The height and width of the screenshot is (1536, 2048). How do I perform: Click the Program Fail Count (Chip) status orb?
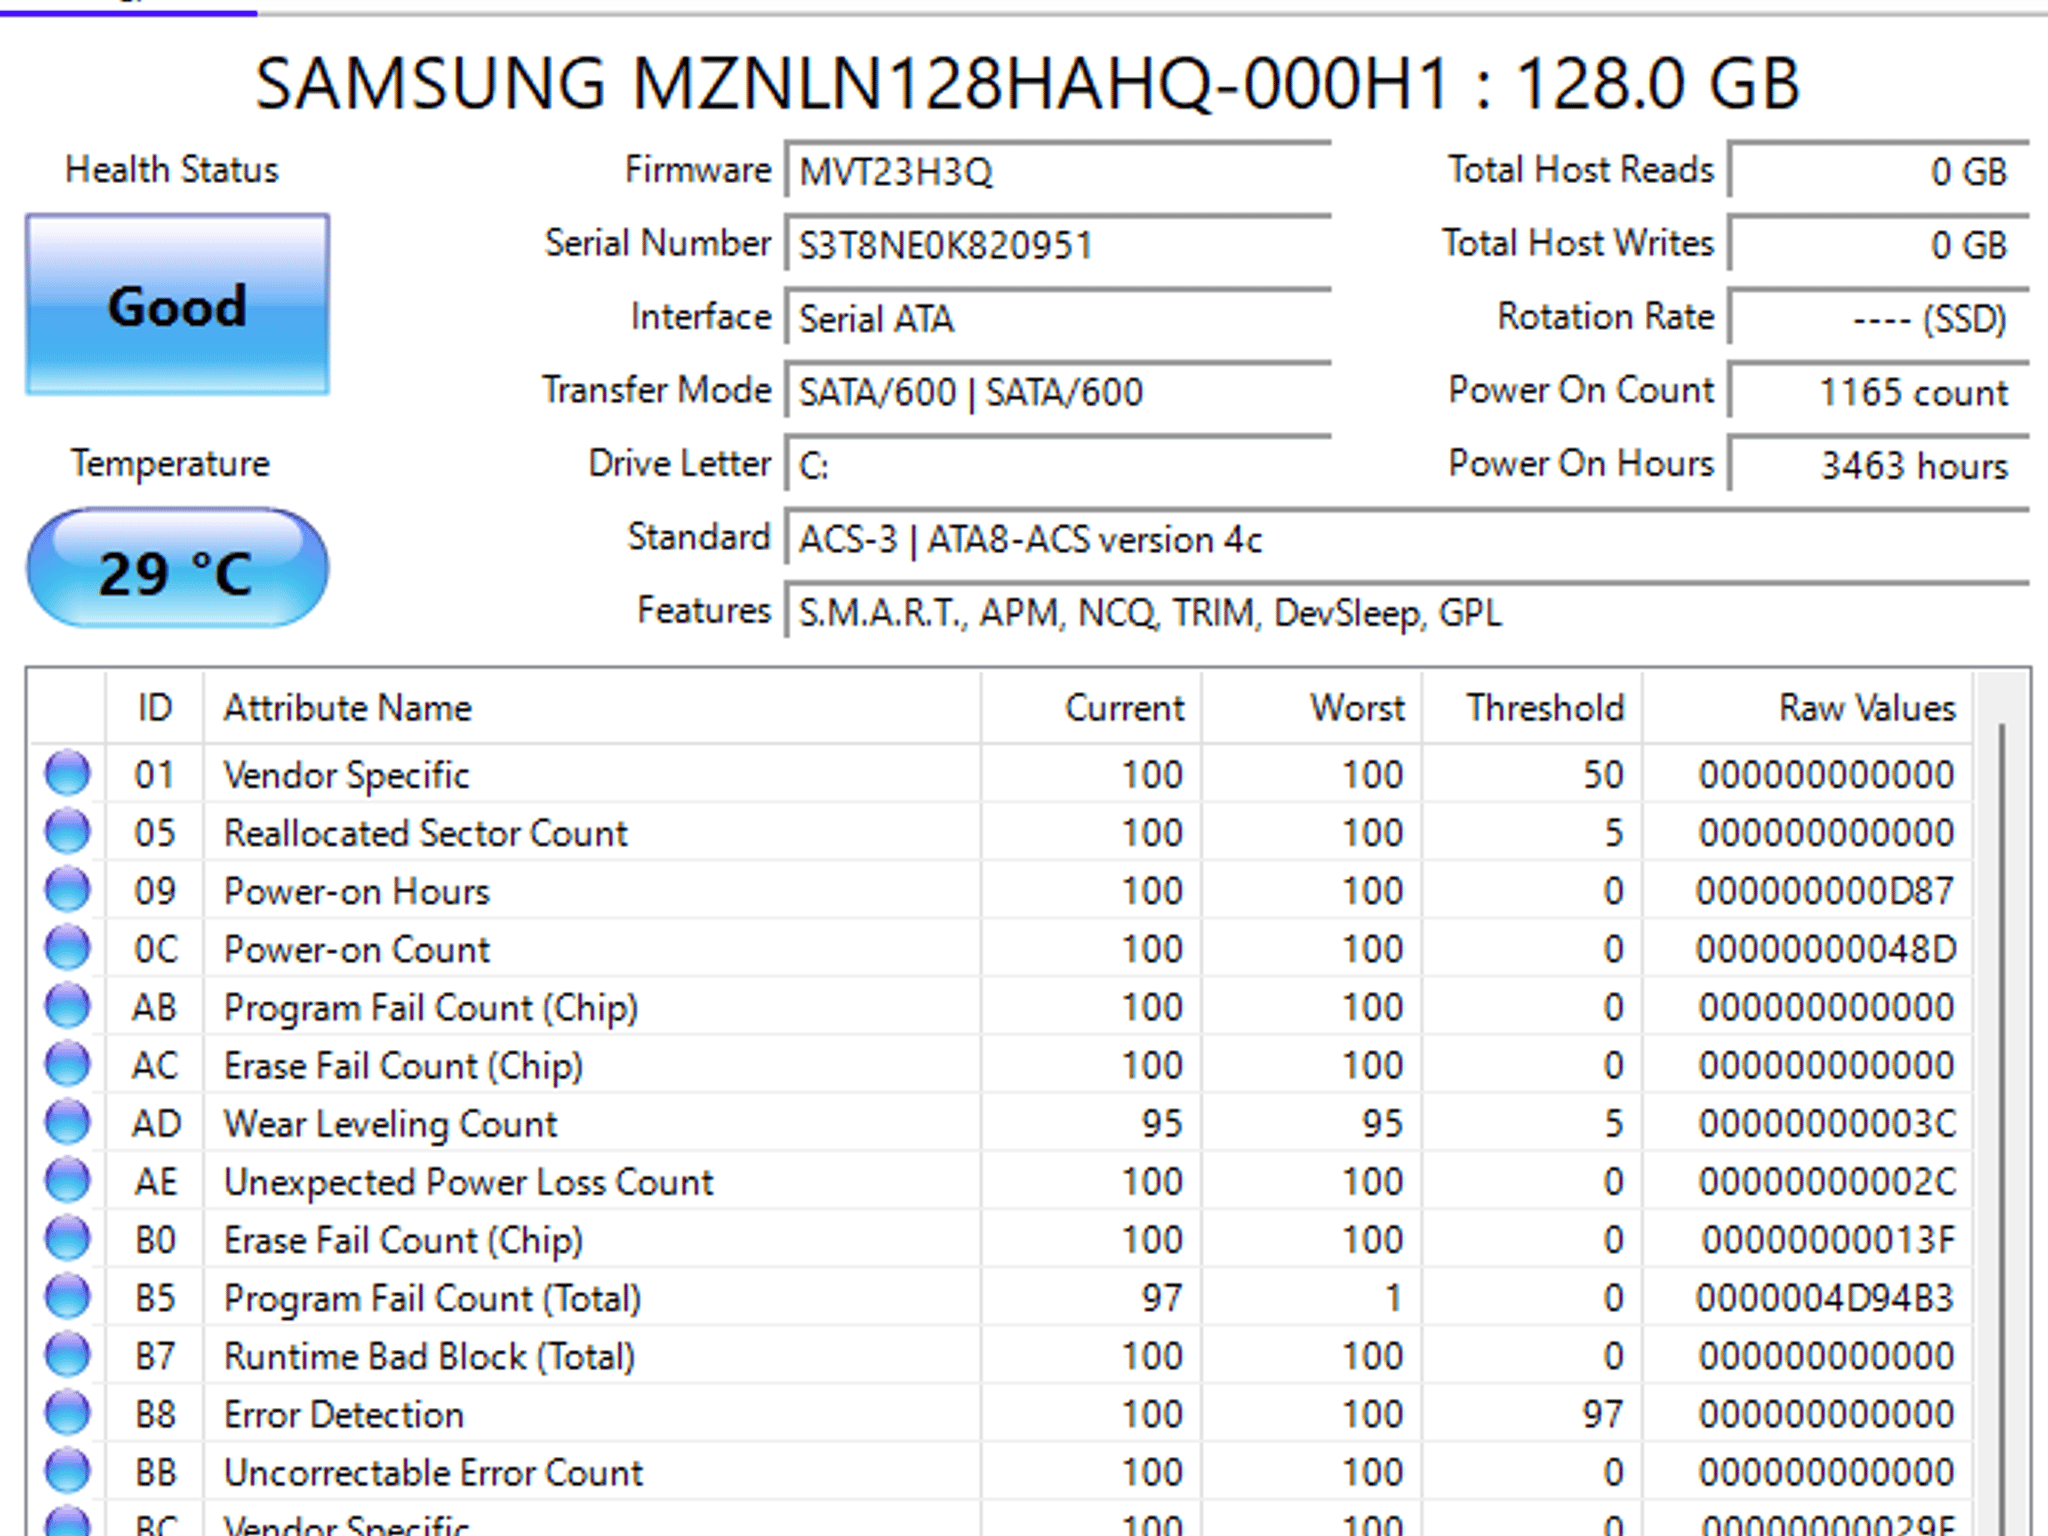(x=68, y=1005)
